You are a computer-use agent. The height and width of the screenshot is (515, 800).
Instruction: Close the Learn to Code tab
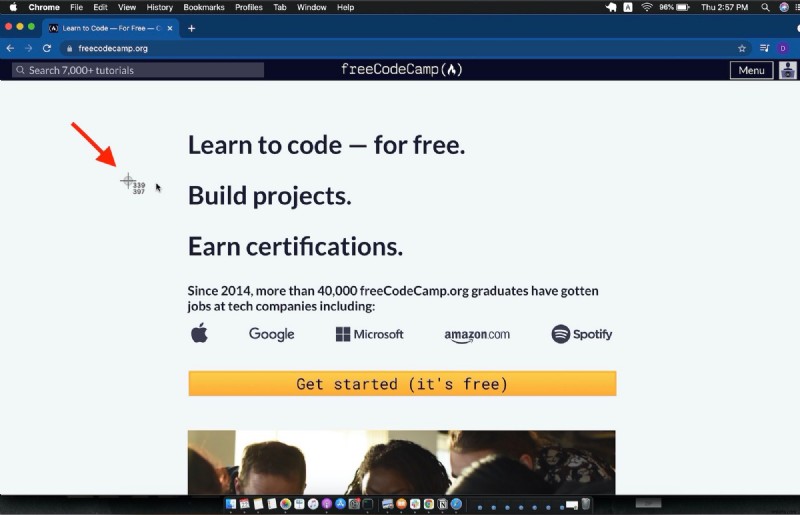click(x=170, y=29)
